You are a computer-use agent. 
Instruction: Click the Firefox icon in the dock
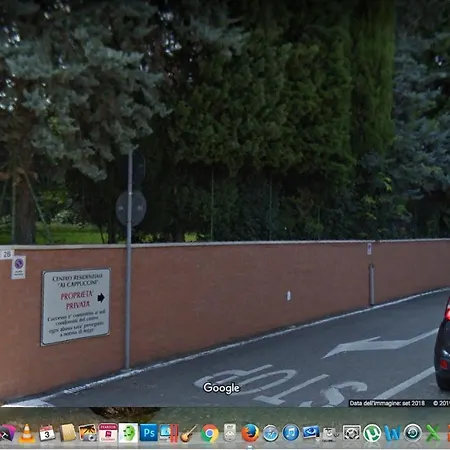(x=250, y=433)
